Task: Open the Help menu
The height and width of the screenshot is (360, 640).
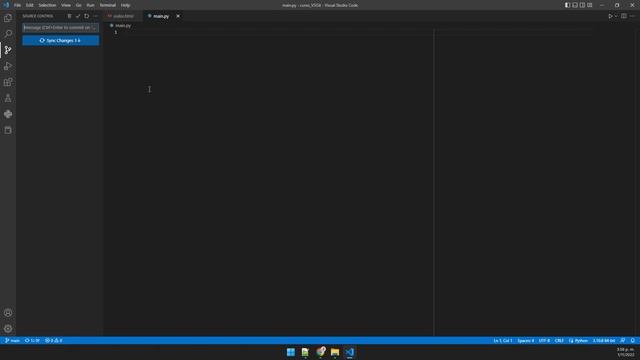Action: [125, 5]
